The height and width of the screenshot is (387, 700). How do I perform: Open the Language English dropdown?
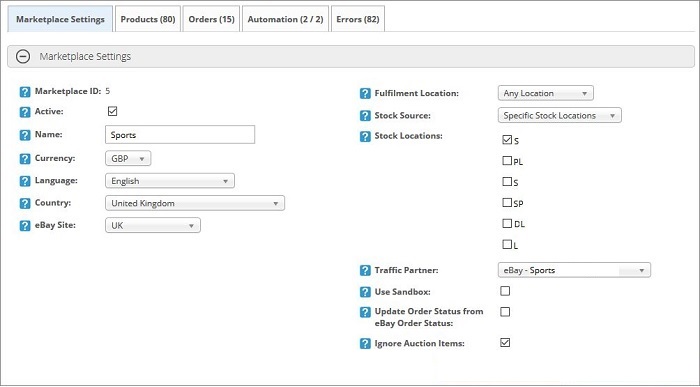[170, 181]
